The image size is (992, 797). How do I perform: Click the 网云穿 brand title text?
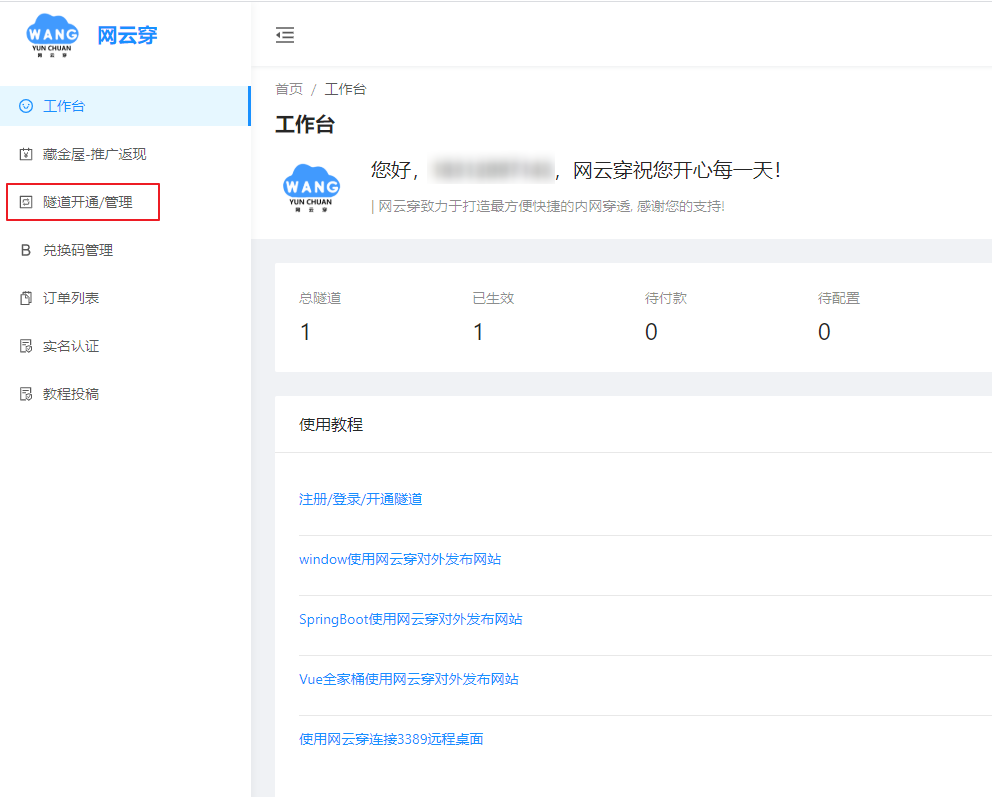point(127,35)
